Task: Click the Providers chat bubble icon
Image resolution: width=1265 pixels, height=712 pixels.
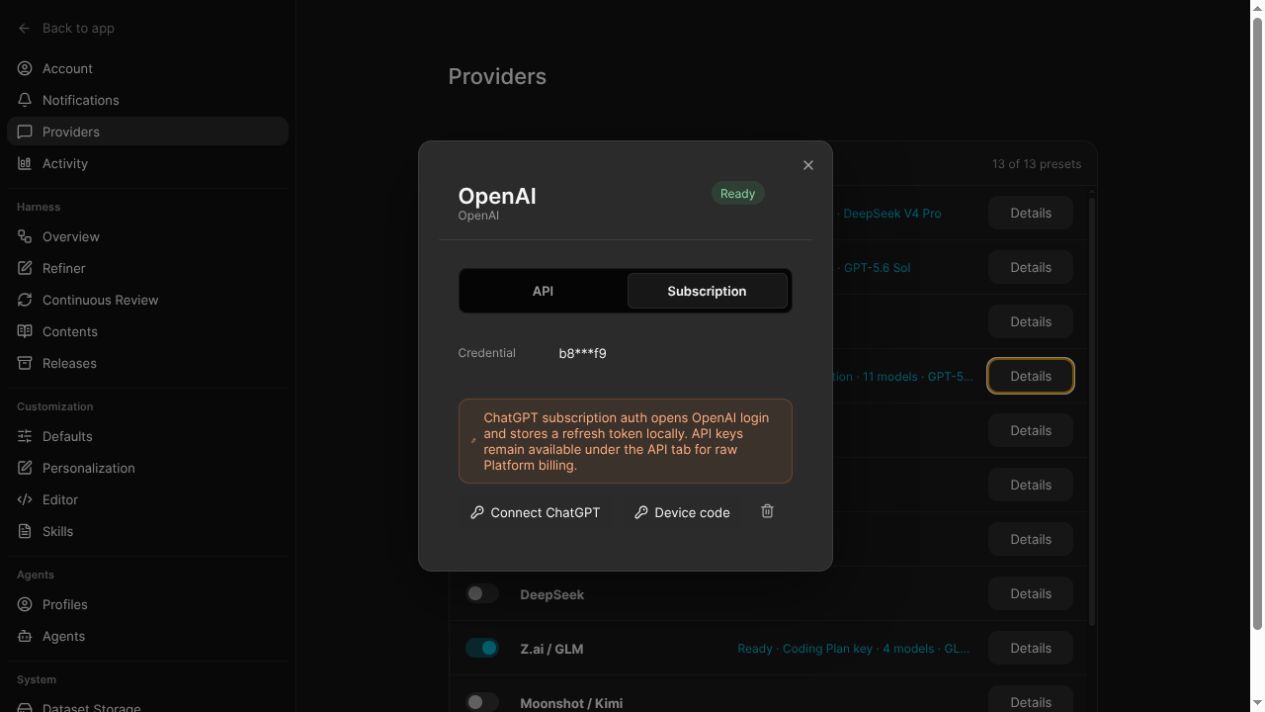Action: point(25,131)
